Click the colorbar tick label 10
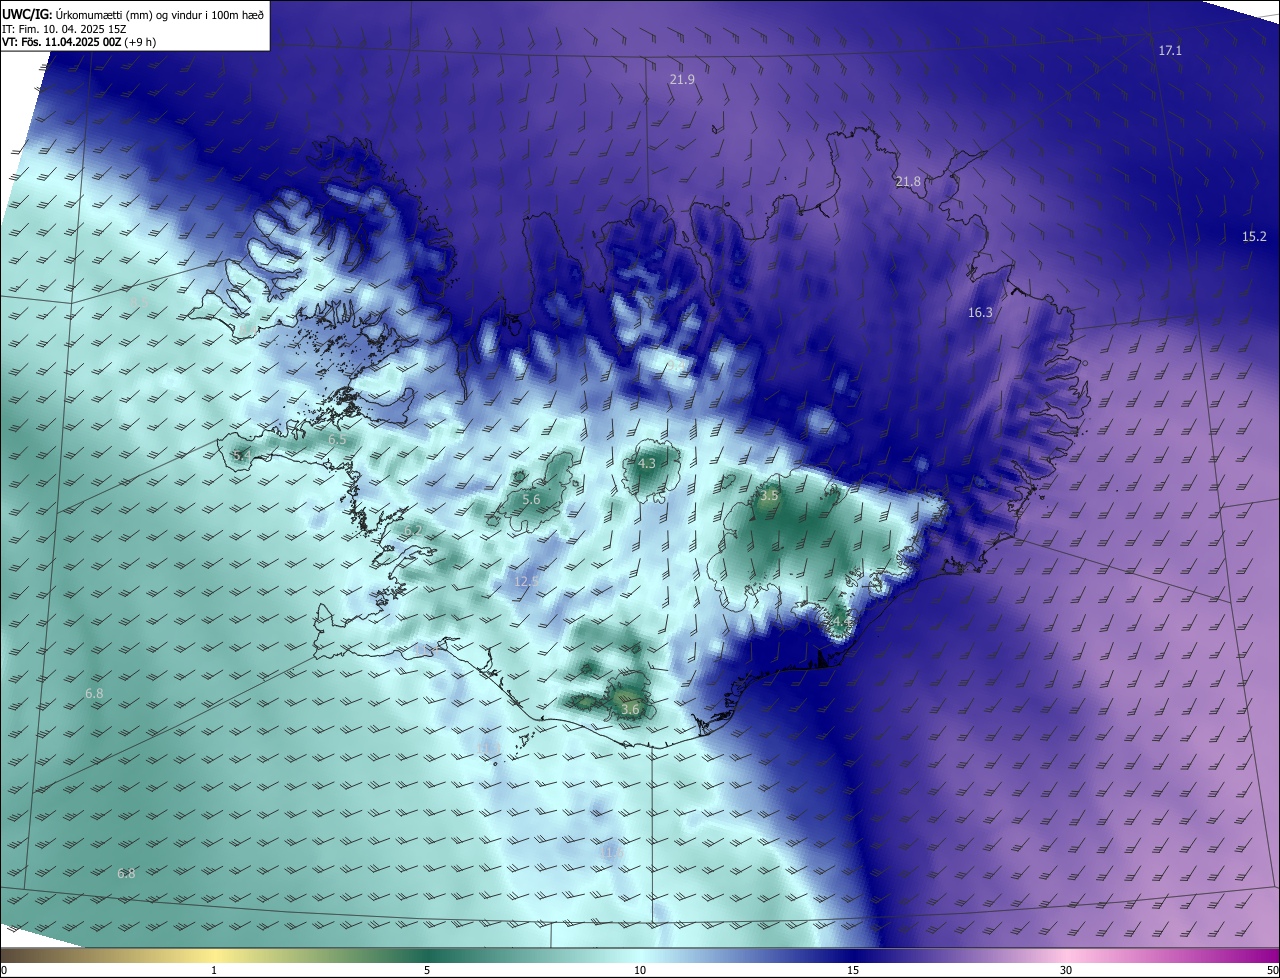Screen dimensions: 1280x978 pyautogui.click(x=640, y=970)
